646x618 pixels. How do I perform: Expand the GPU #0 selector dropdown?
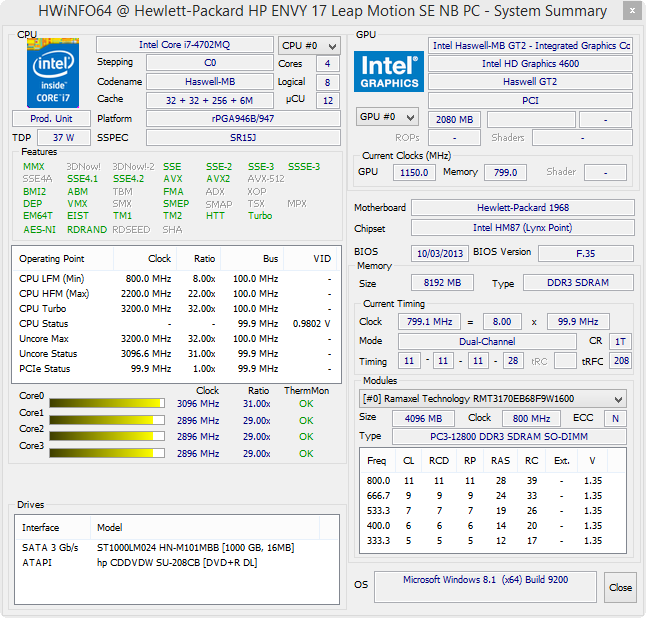[x=386, y=118]
